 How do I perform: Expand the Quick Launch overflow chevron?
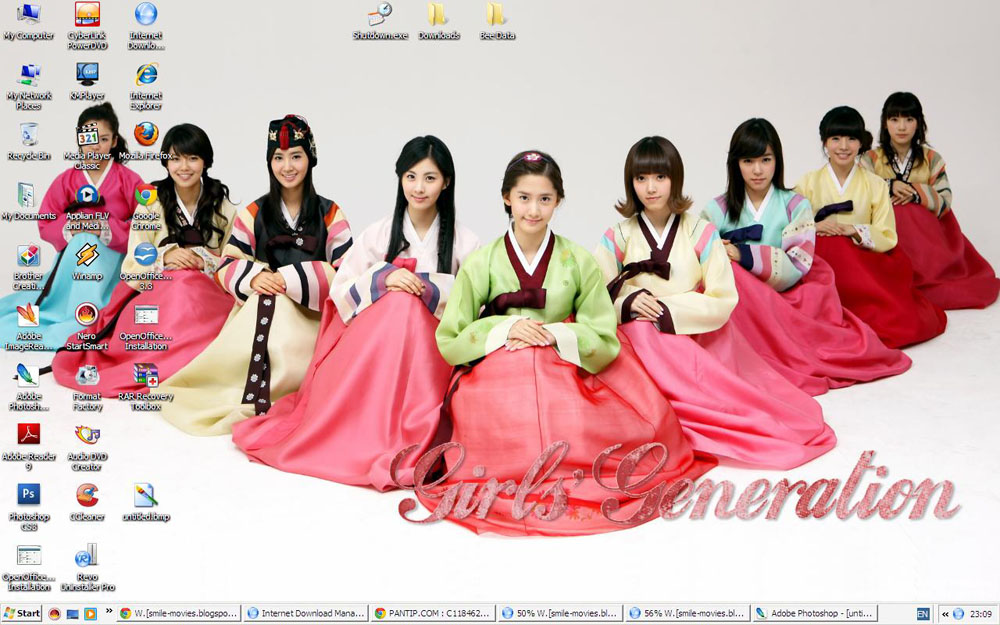coord(108,611)
